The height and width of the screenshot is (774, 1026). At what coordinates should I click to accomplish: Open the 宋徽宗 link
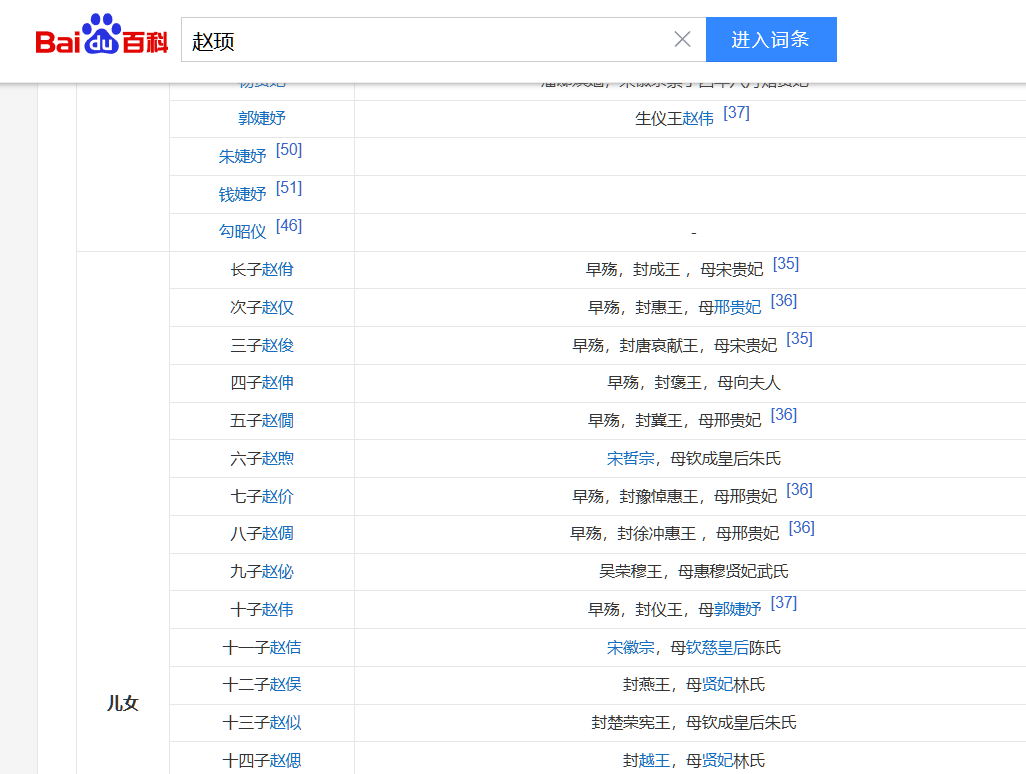630,647
